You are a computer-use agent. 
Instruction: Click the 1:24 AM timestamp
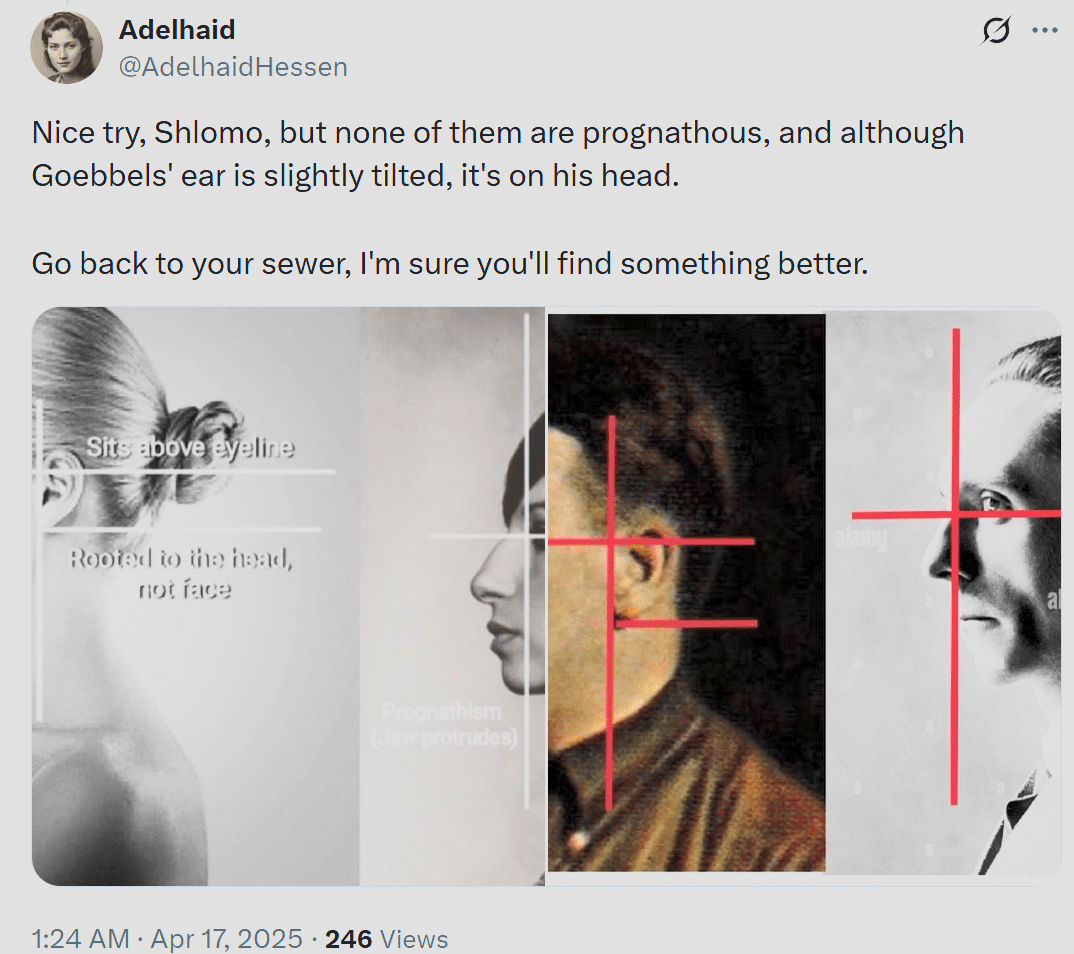pyautogui.click(x=80, y=938)
